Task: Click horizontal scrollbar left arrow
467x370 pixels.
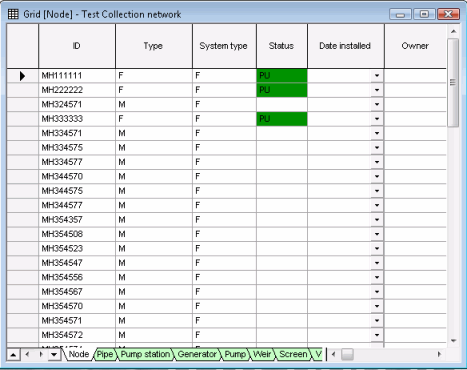Action: pyautogui.click(x=334, y=354)
